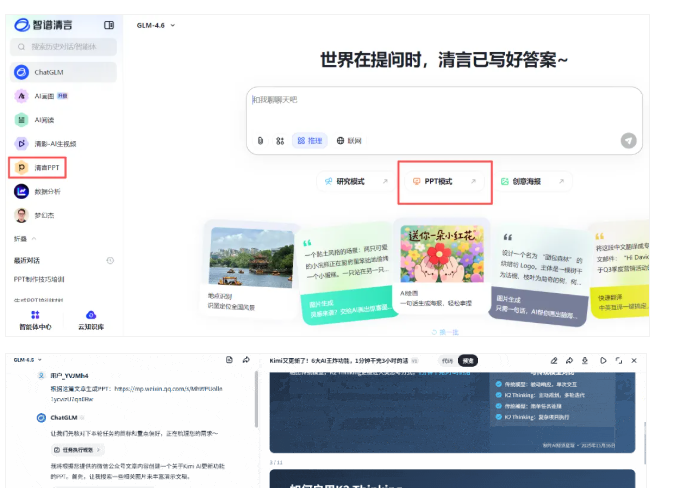The height and width of the screenshot is (488, 681).
Task: Open 数据分析 in the sidebar
Action: point(47,191)
